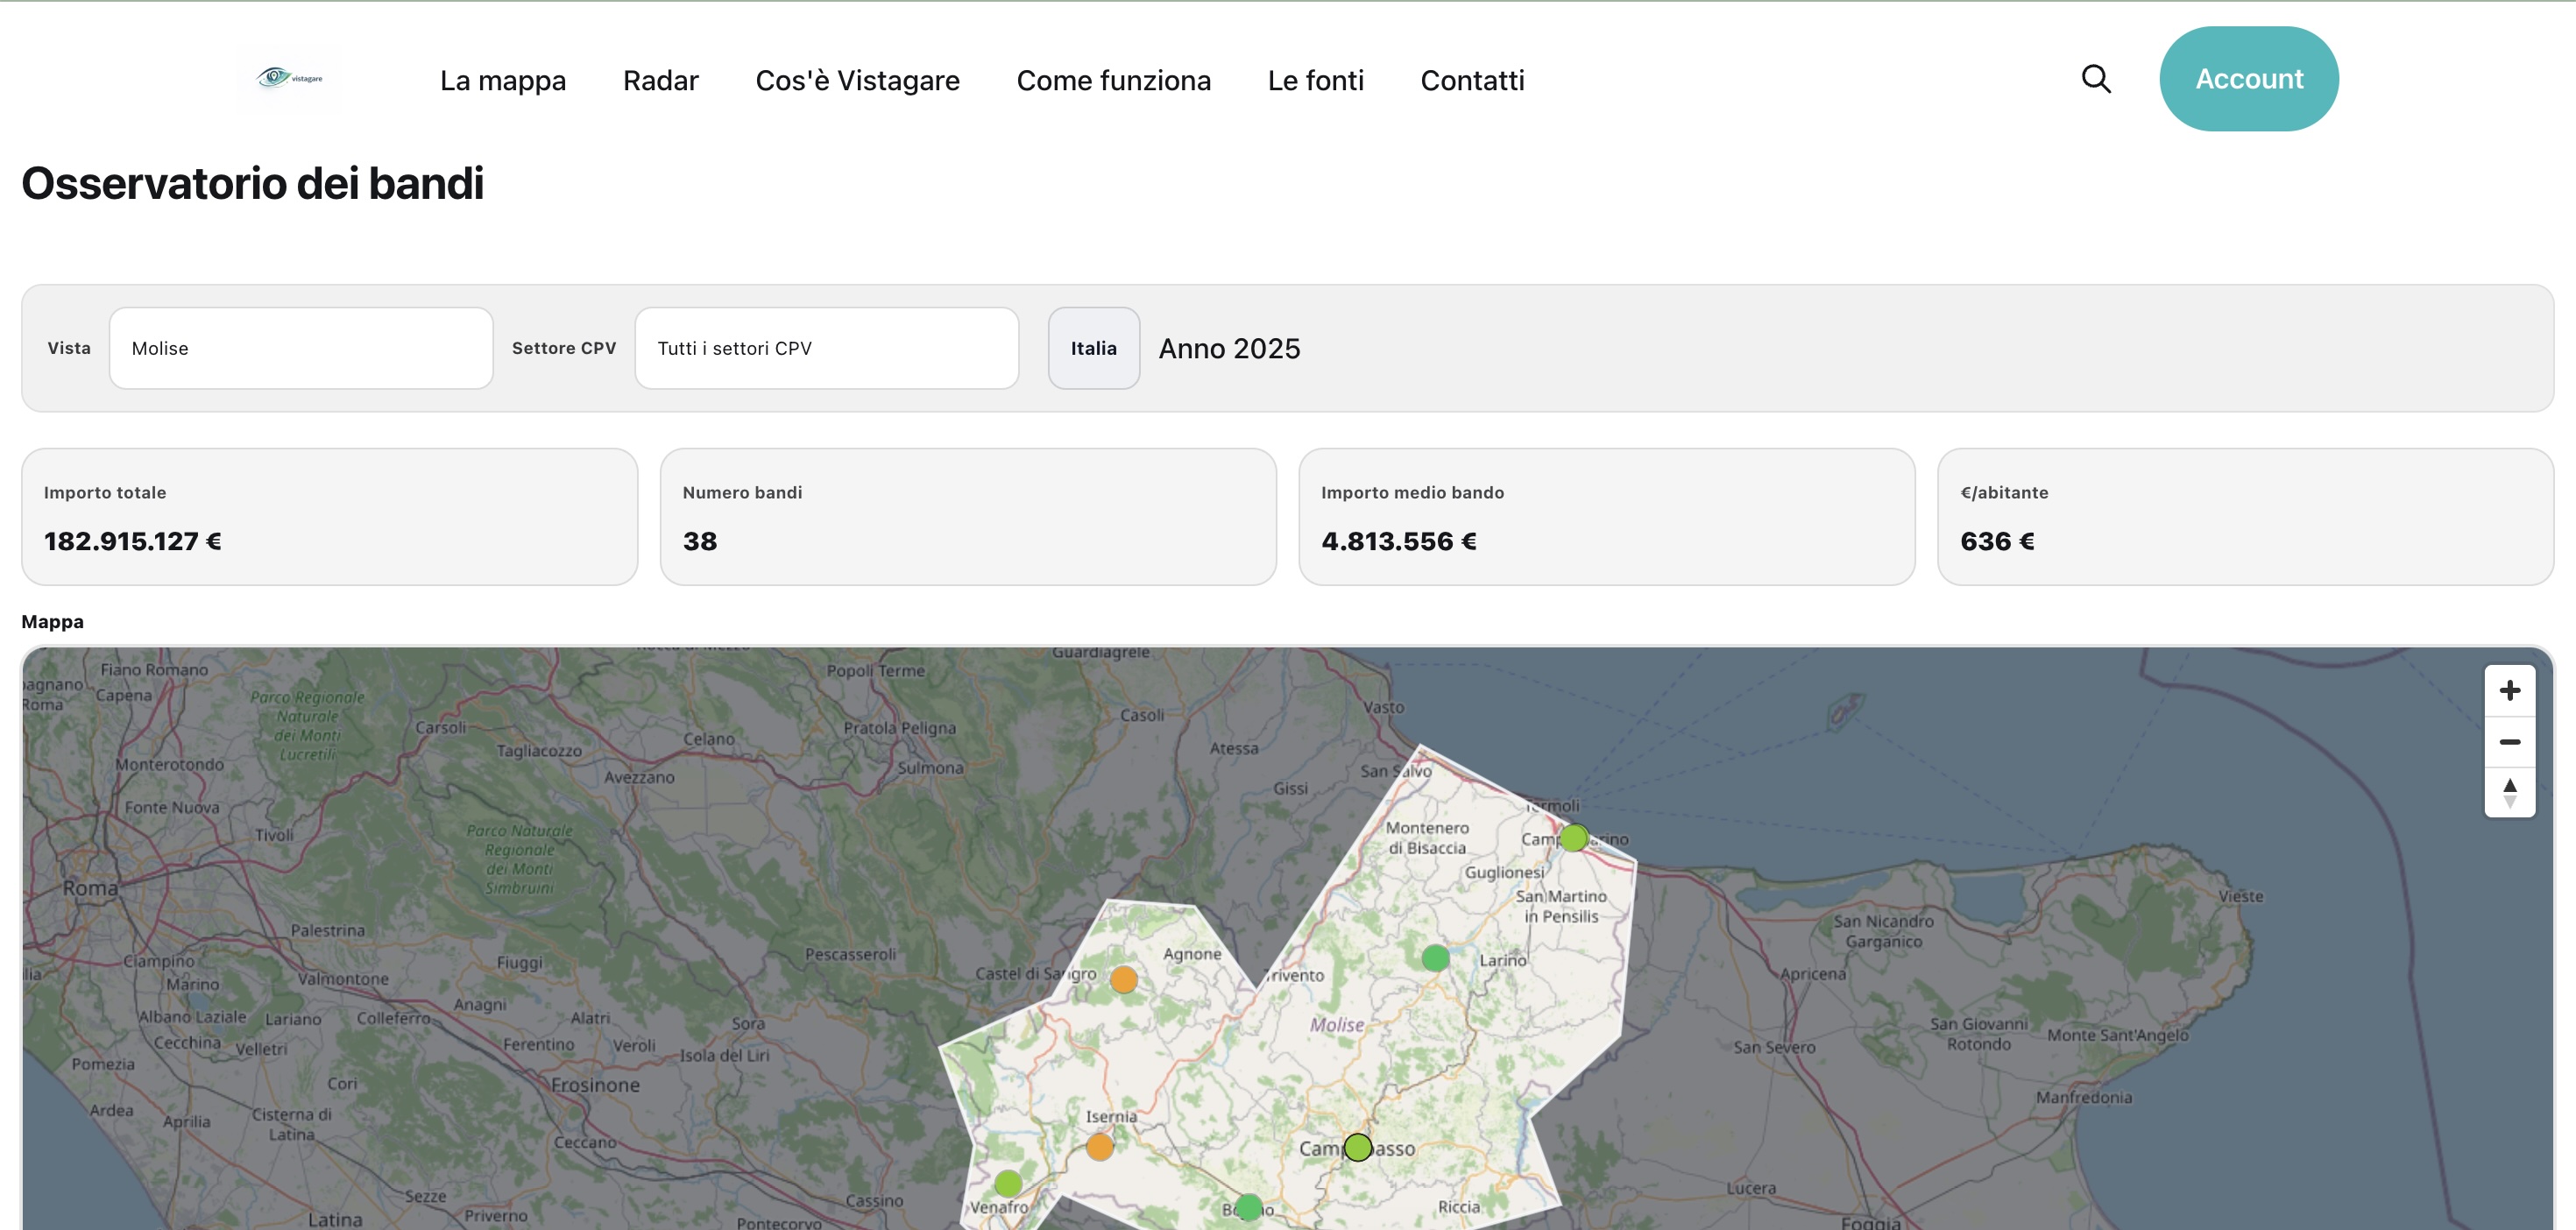Open the Vista dropdown showing Molise
Image resolution: width=2576 pixels, height=1230 pixels.
[300, 348]
